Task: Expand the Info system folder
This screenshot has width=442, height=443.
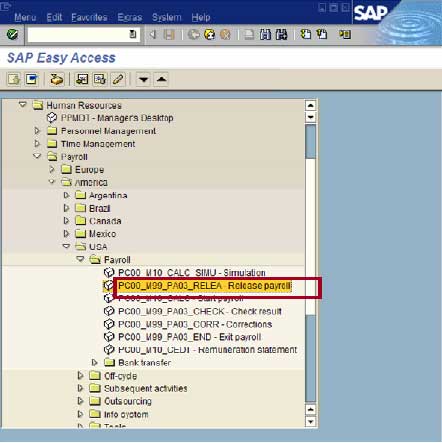Action: coord(80,414)
